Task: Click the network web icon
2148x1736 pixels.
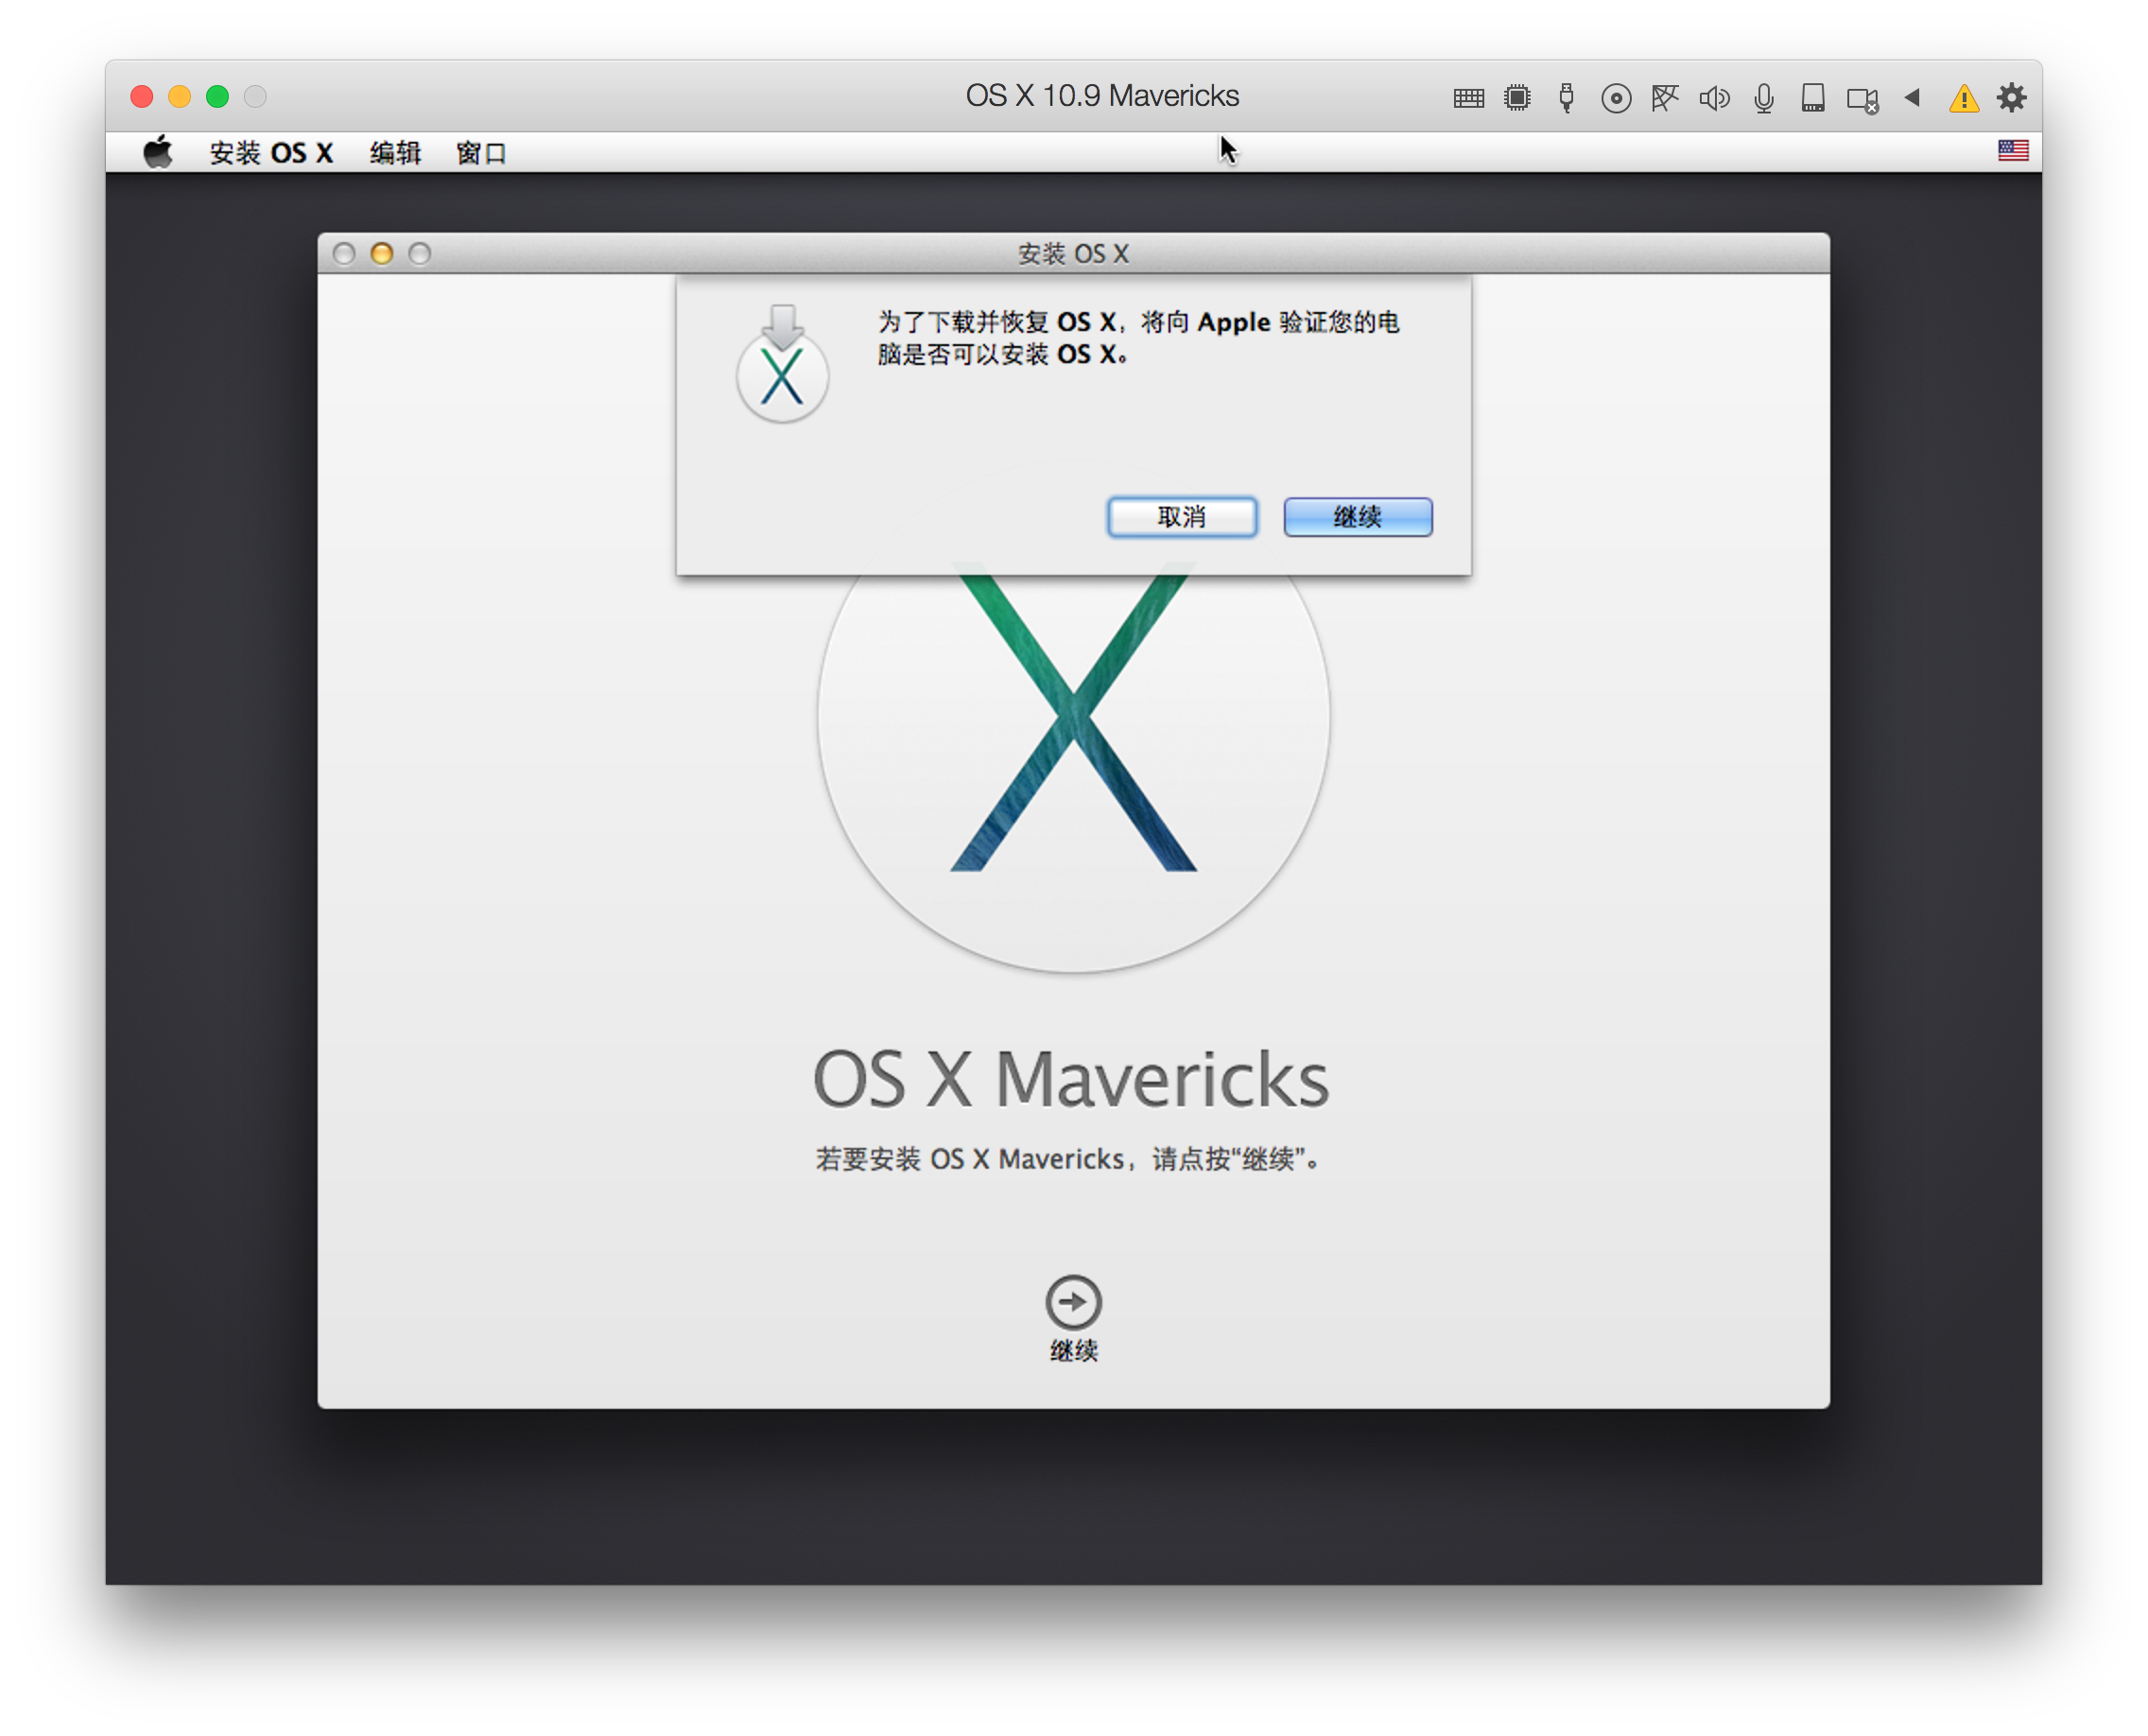Action: (1664, 98)
